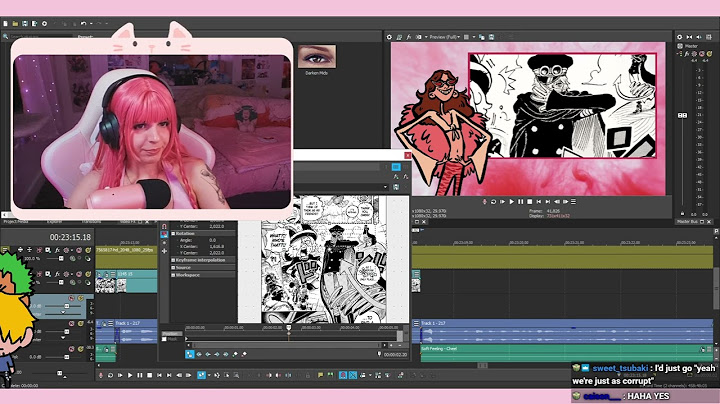Mute the first video track

tap(79, 250)
